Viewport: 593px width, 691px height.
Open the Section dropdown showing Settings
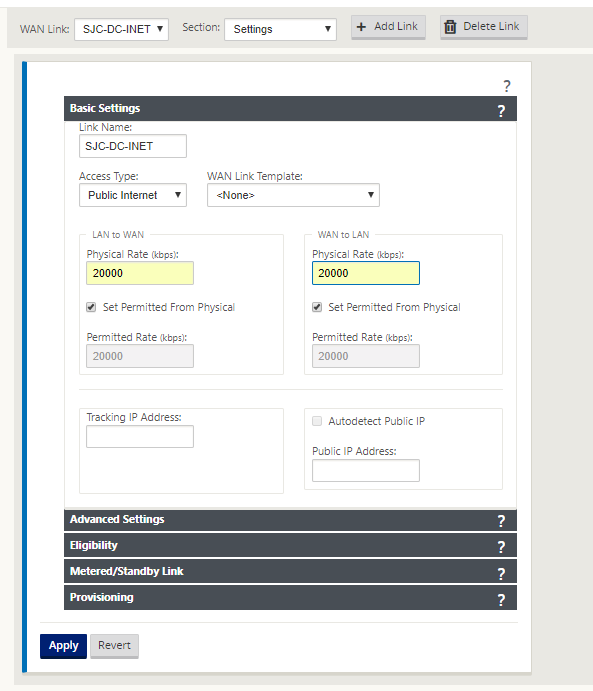[x=280, y=29]
